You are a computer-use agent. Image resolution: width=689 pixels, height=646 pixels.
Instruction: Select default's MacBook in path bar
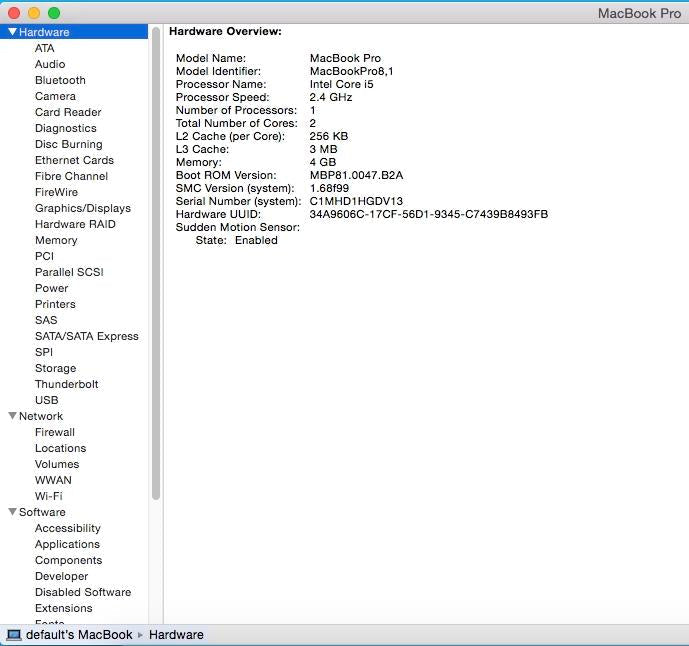point(79,635)
